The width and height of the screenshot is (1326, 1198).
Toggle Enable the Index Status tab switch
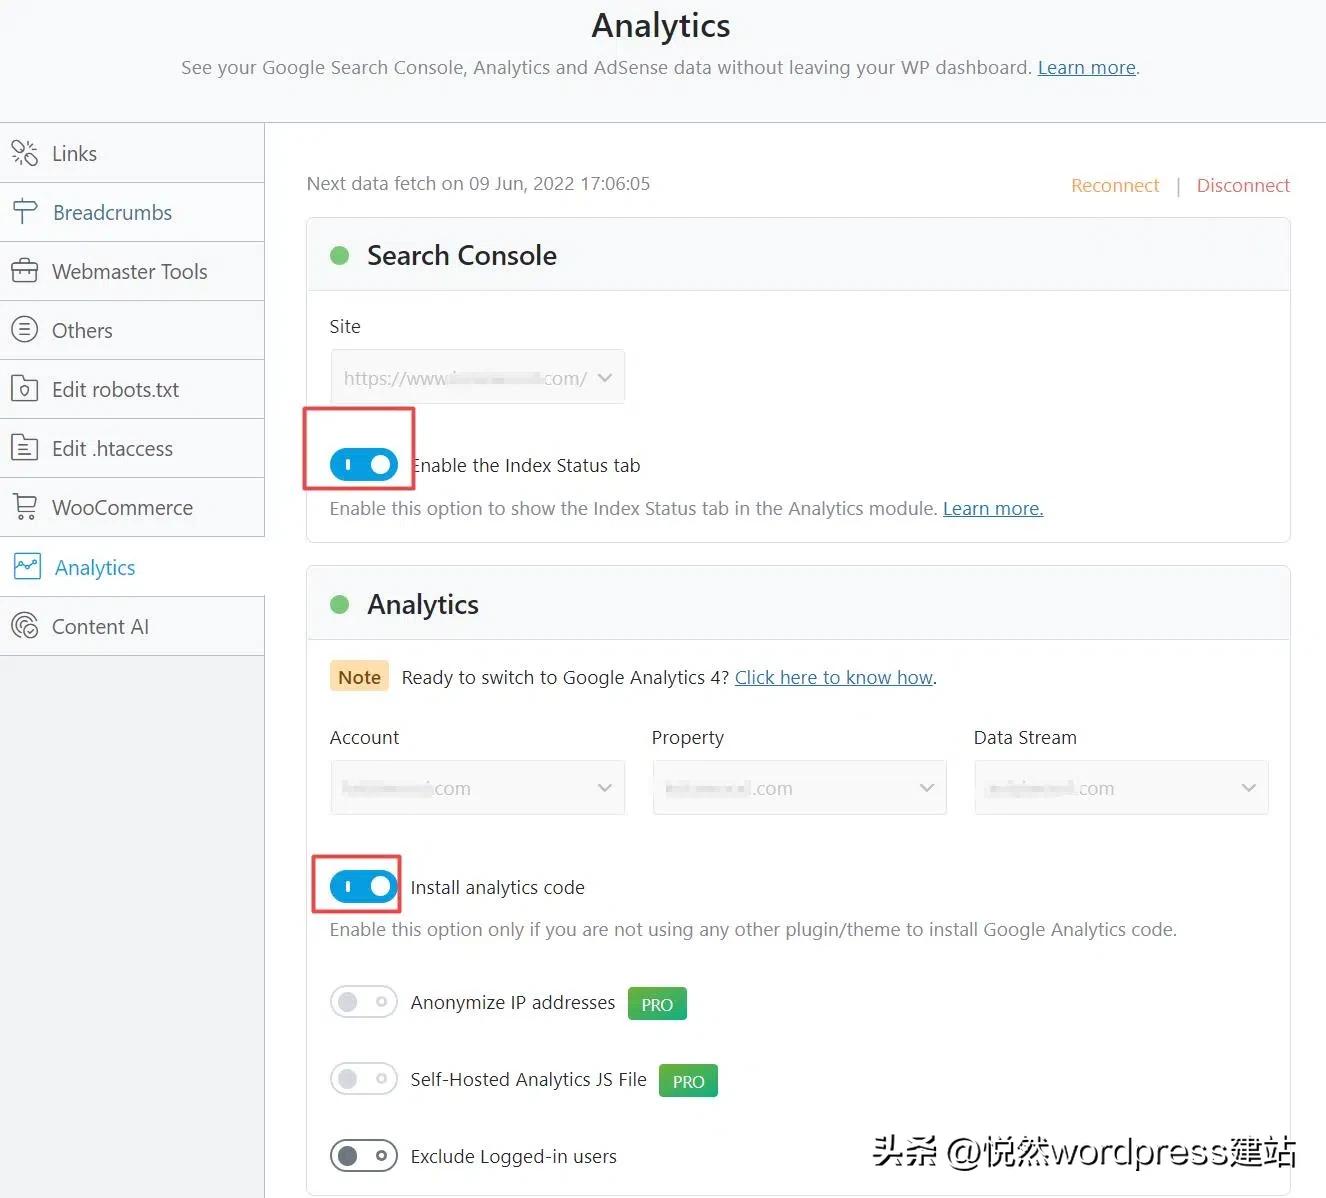coord(364,465)
